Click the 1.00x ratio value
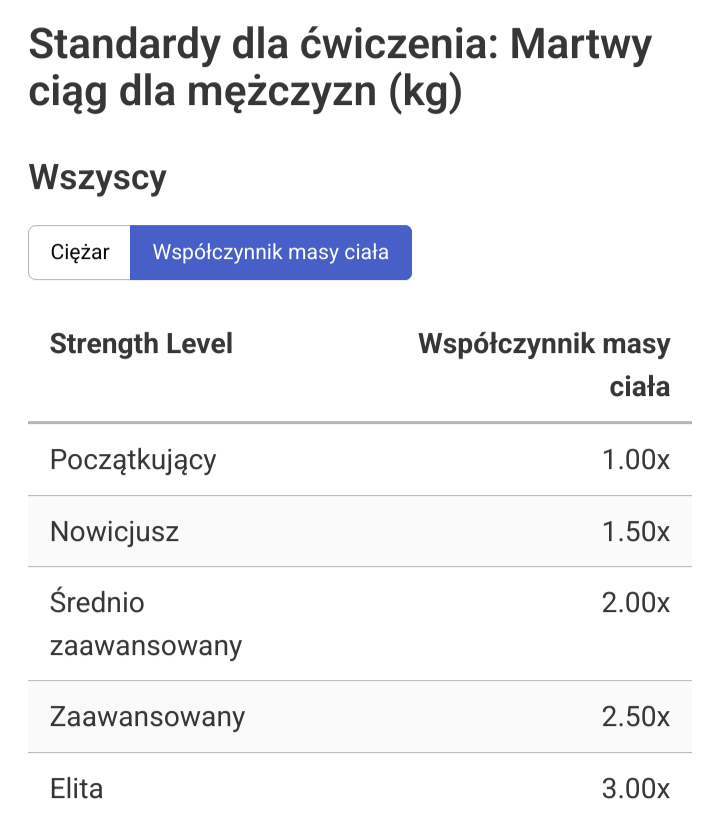Viewport: 720px width, 828px height. tap(636, 460)
